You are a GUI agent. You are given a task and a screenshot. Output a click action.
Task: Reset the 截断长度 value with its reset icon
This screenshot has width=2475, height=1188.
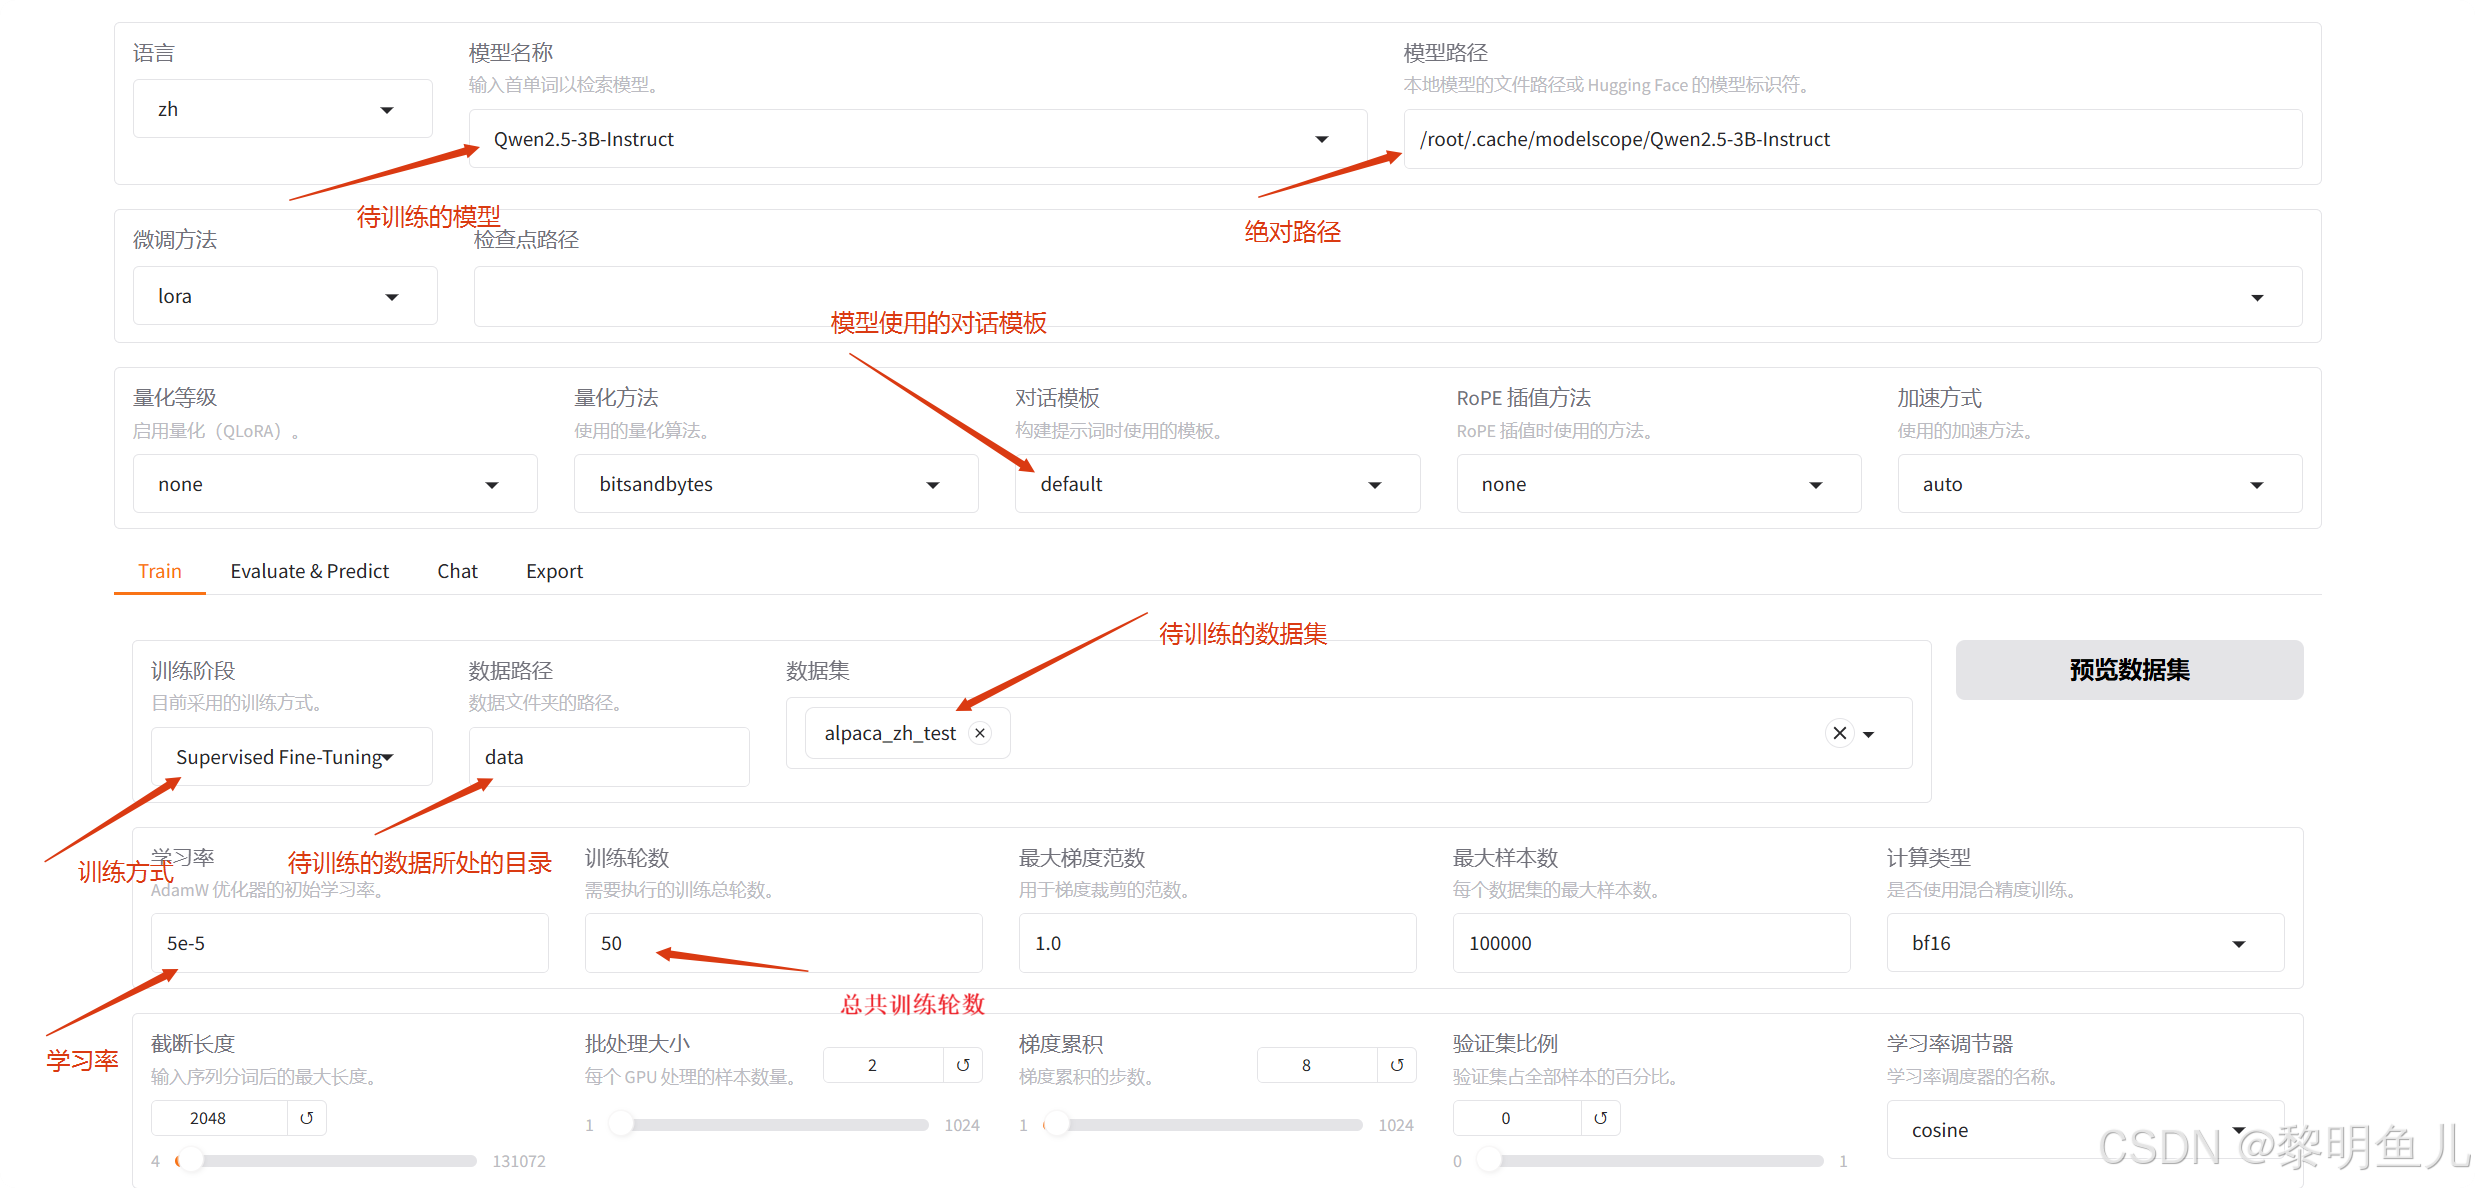(x=307, y=1118)
